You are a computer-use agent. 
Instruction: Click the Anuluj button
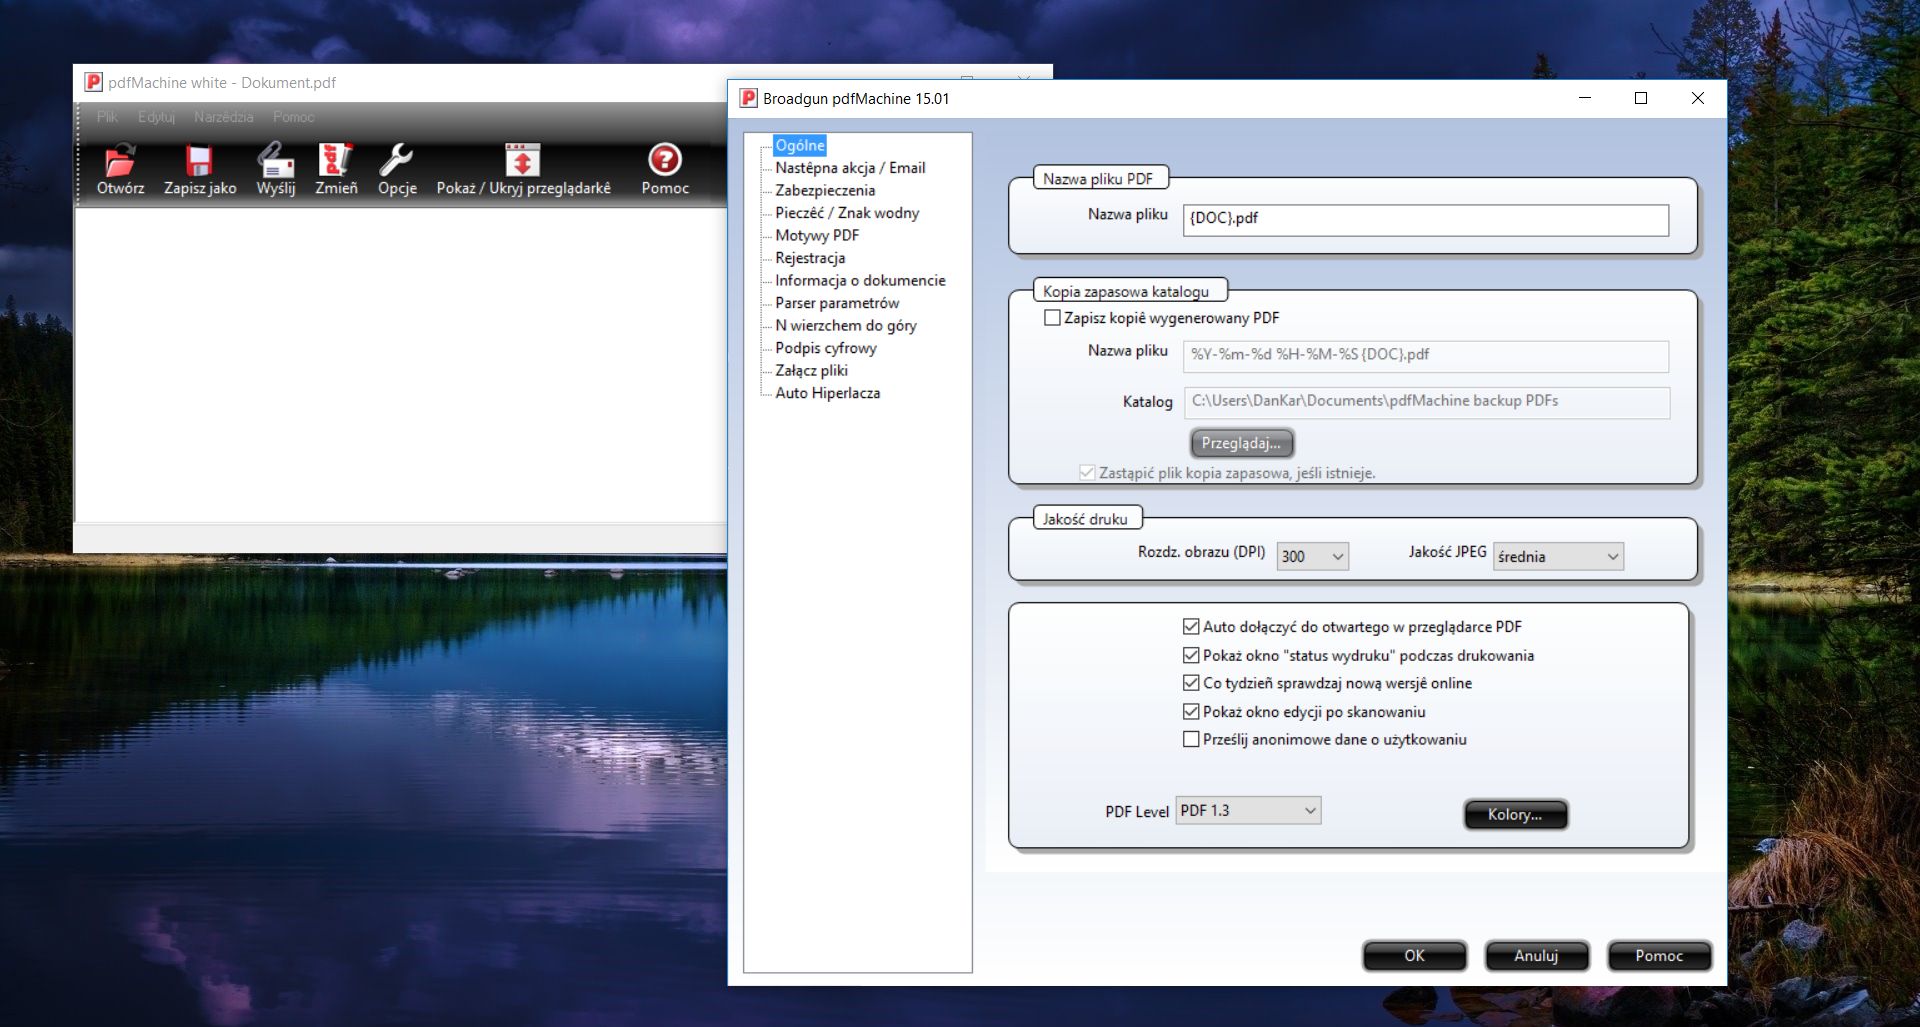(1535, 956)
